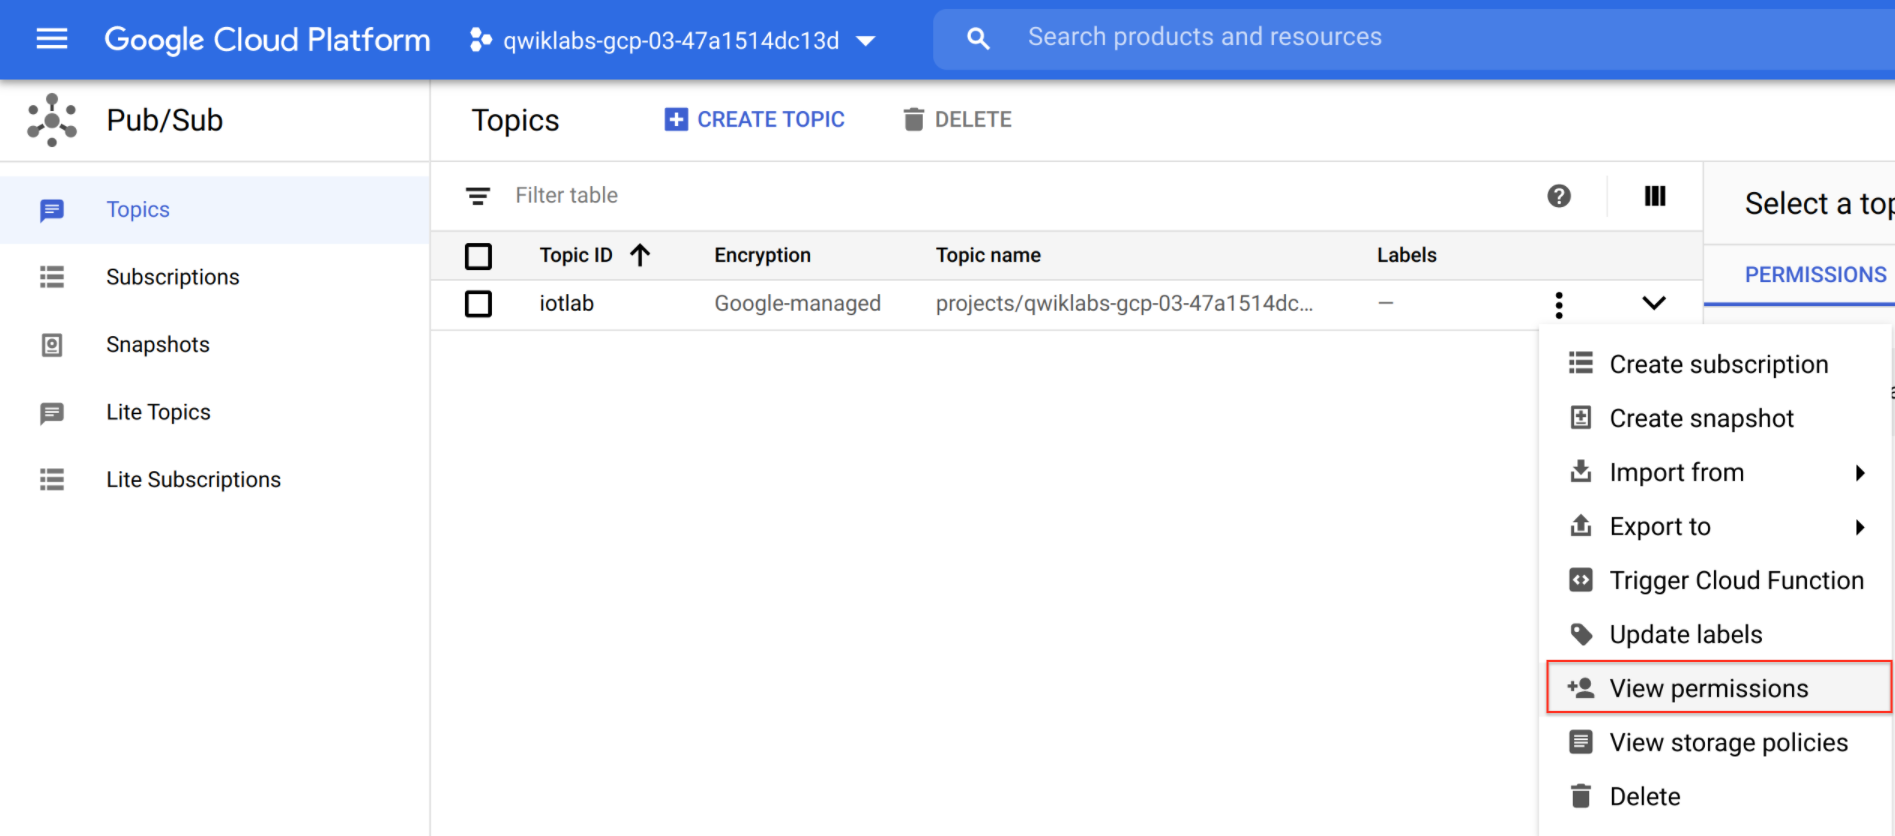
Task: Choose Create snapshot from the context menu
Action: coord(1716,419)
